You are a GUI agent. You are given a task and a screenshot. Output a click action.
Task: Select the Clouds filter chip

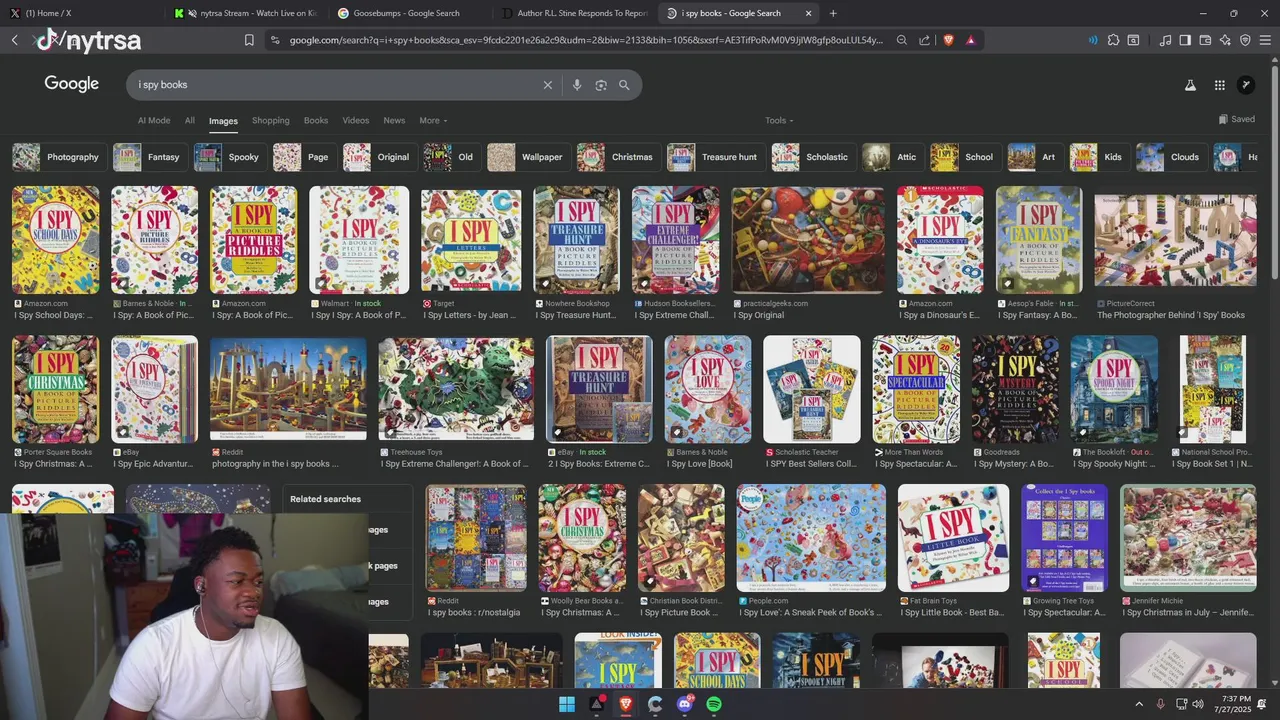click(1169, 157)
